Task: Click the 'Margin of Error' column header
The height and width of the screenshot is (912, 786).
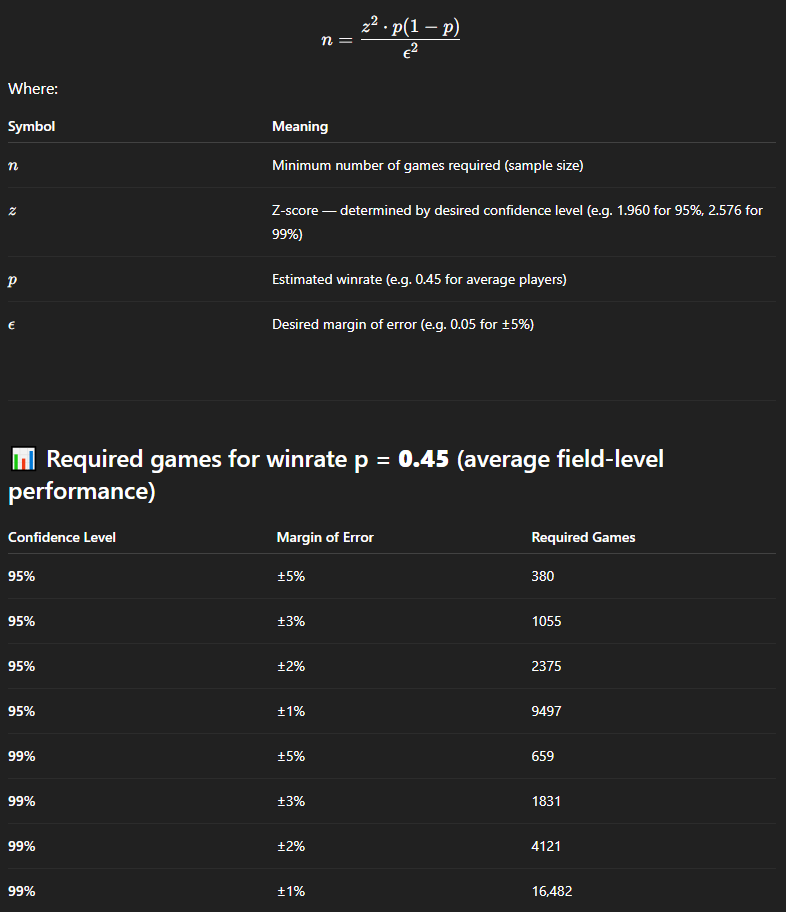Action: [325, 537]
